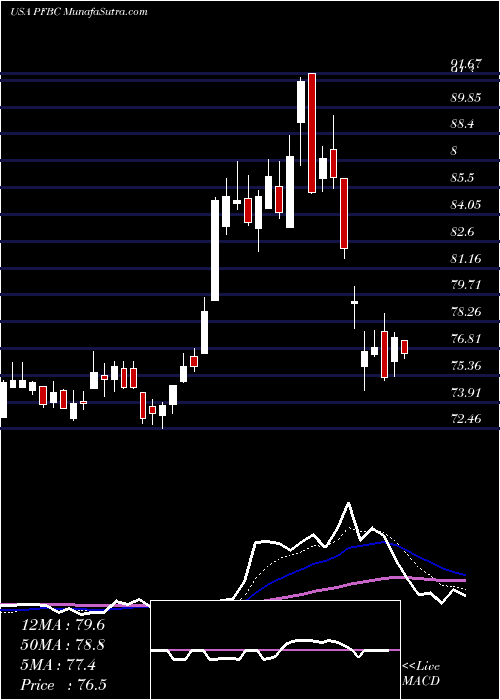Click the 5MA : 77.4 readout
The height and width of the screenshot is (700, 500).
tap(58, 666)
